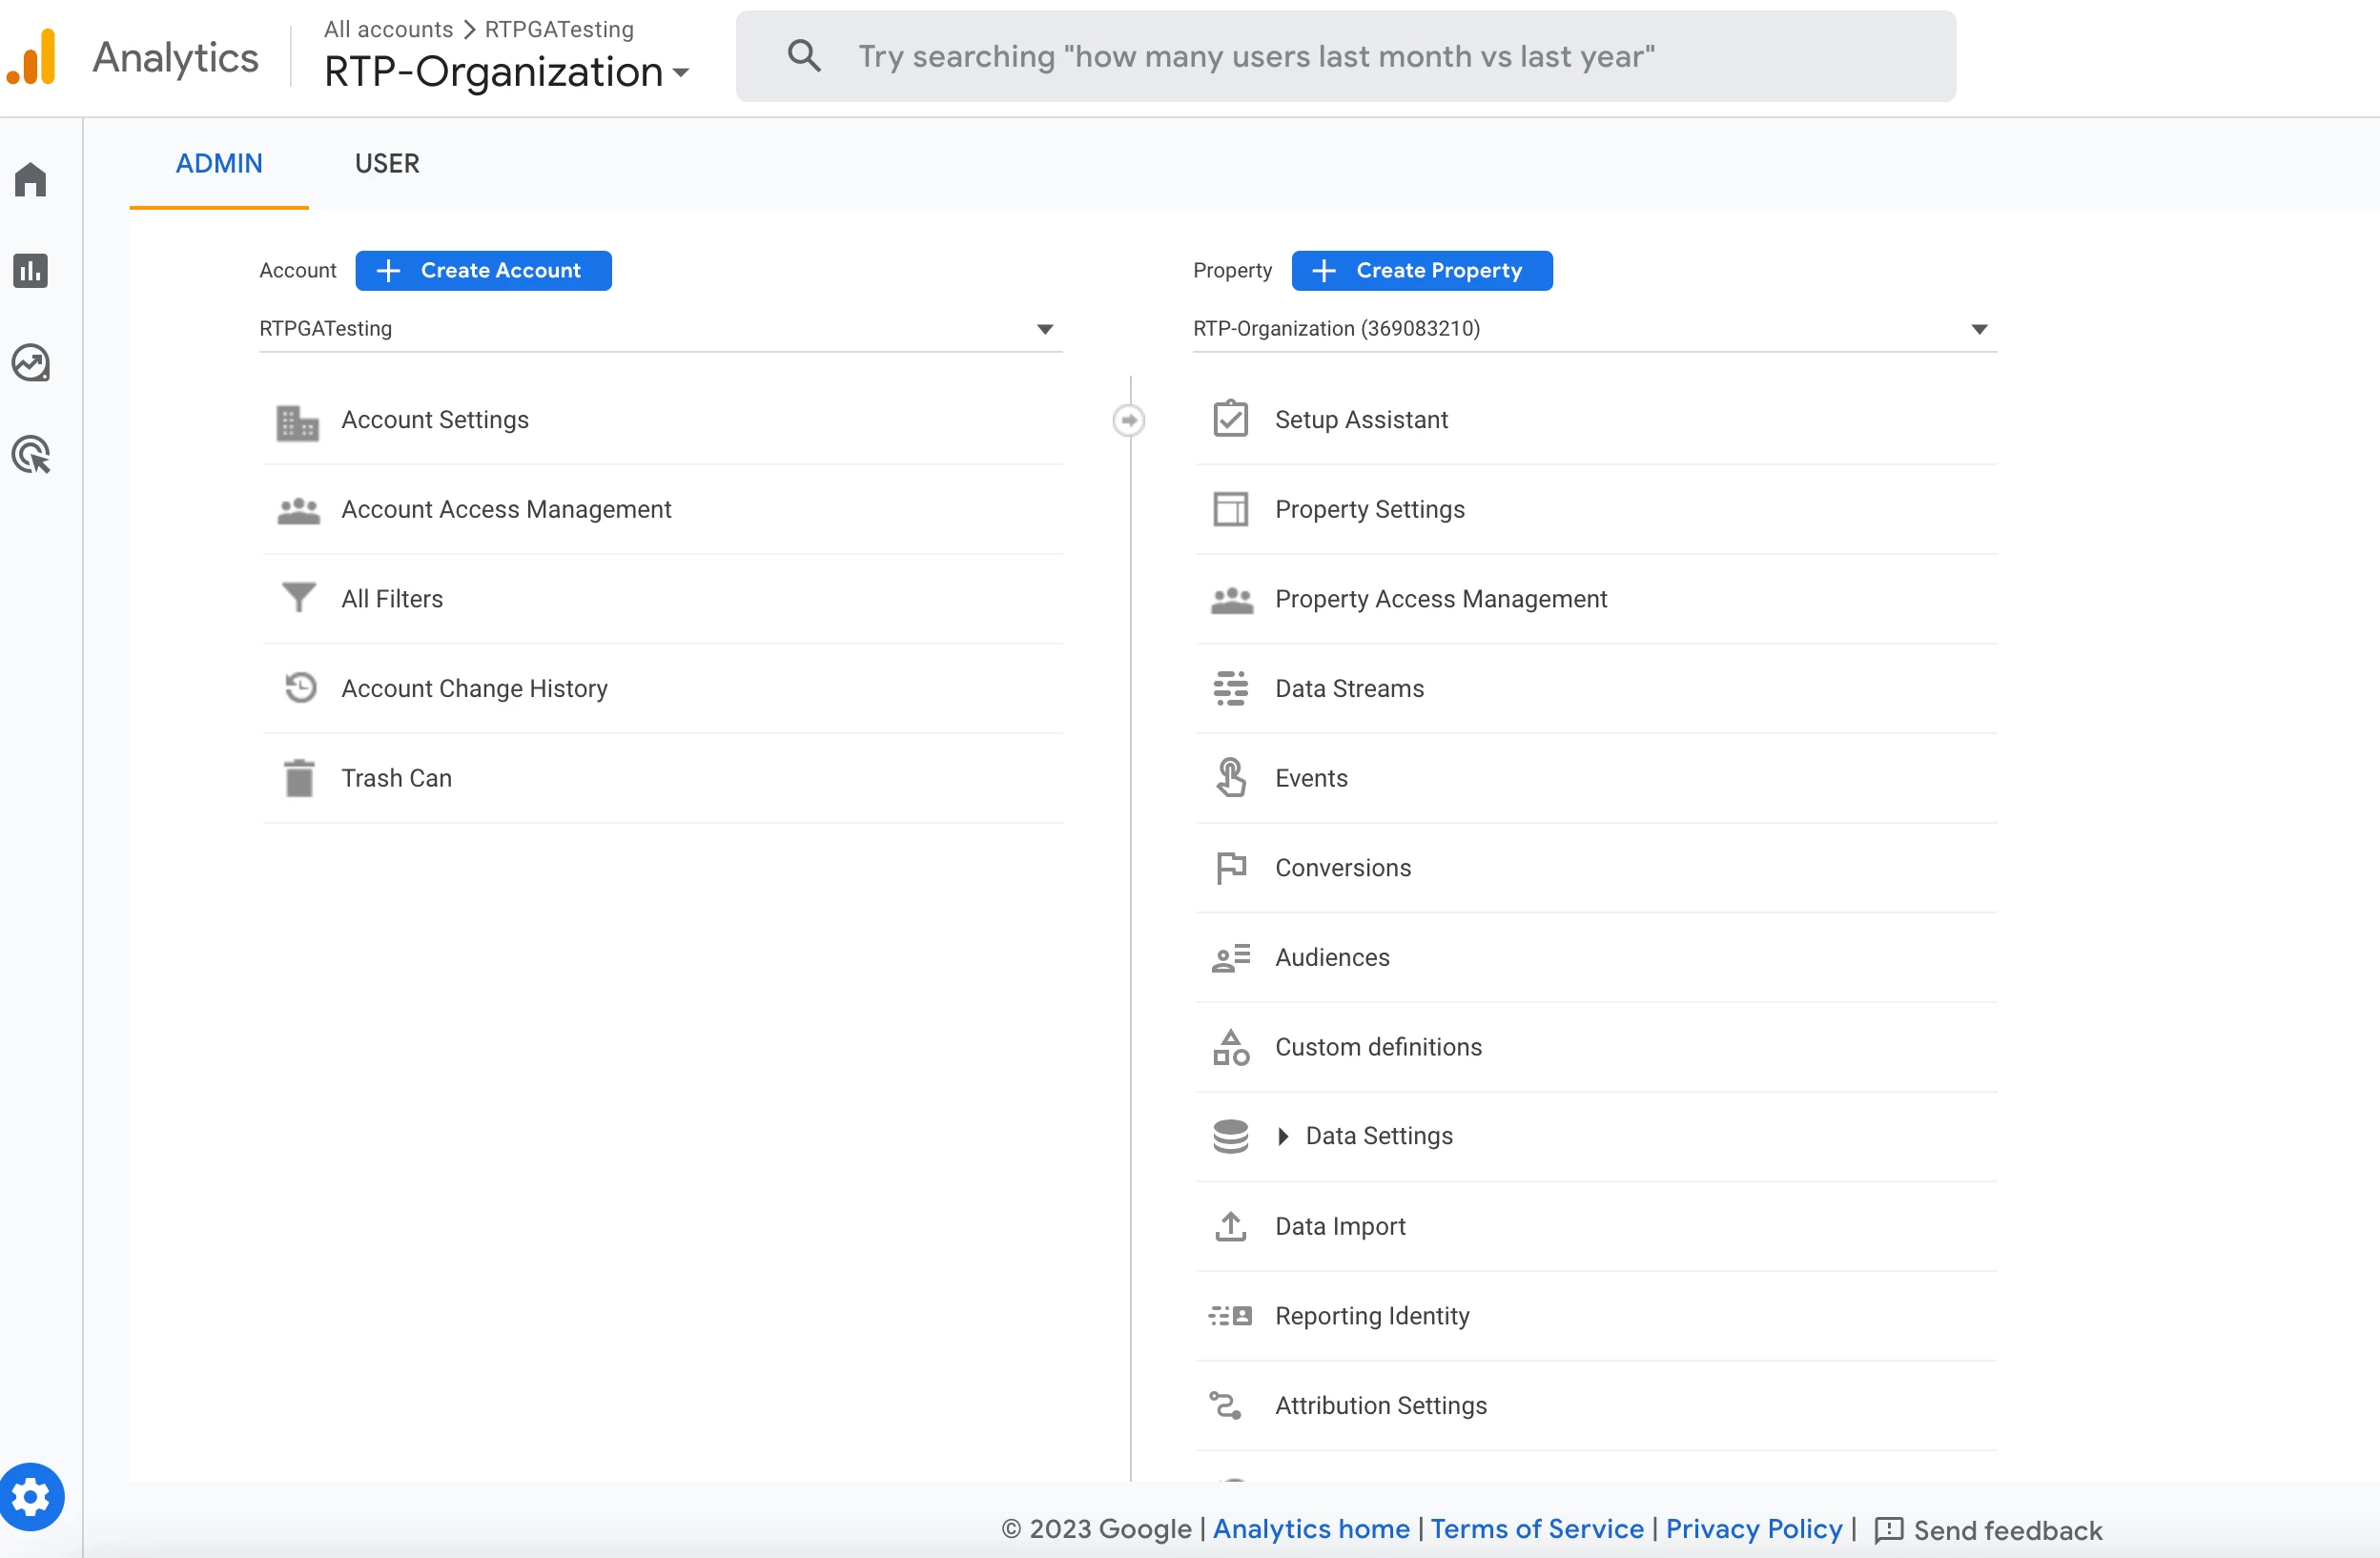
Task: Click the Create Account button
Action: tap(483, 270)
